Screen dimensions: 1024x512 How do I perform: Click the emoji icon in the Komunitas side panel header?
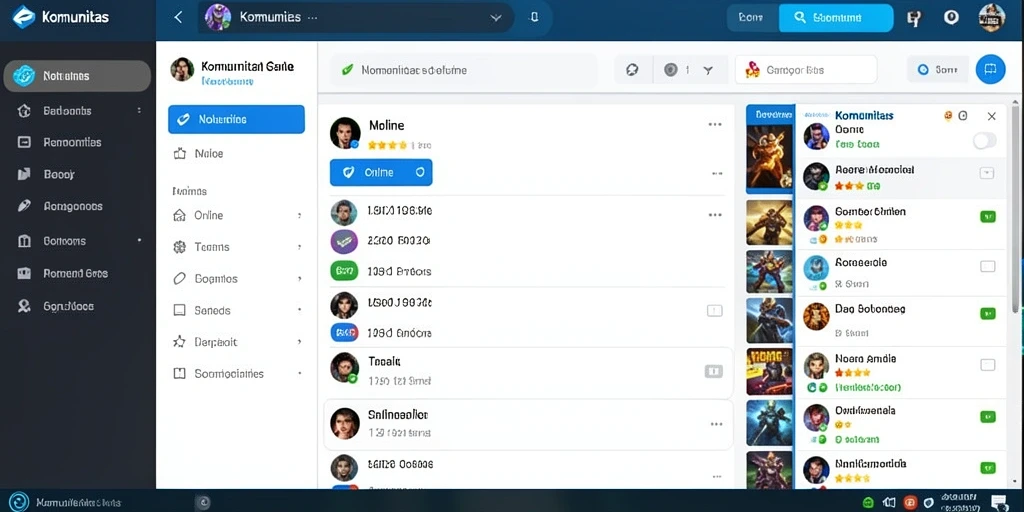tap(948, 116)
